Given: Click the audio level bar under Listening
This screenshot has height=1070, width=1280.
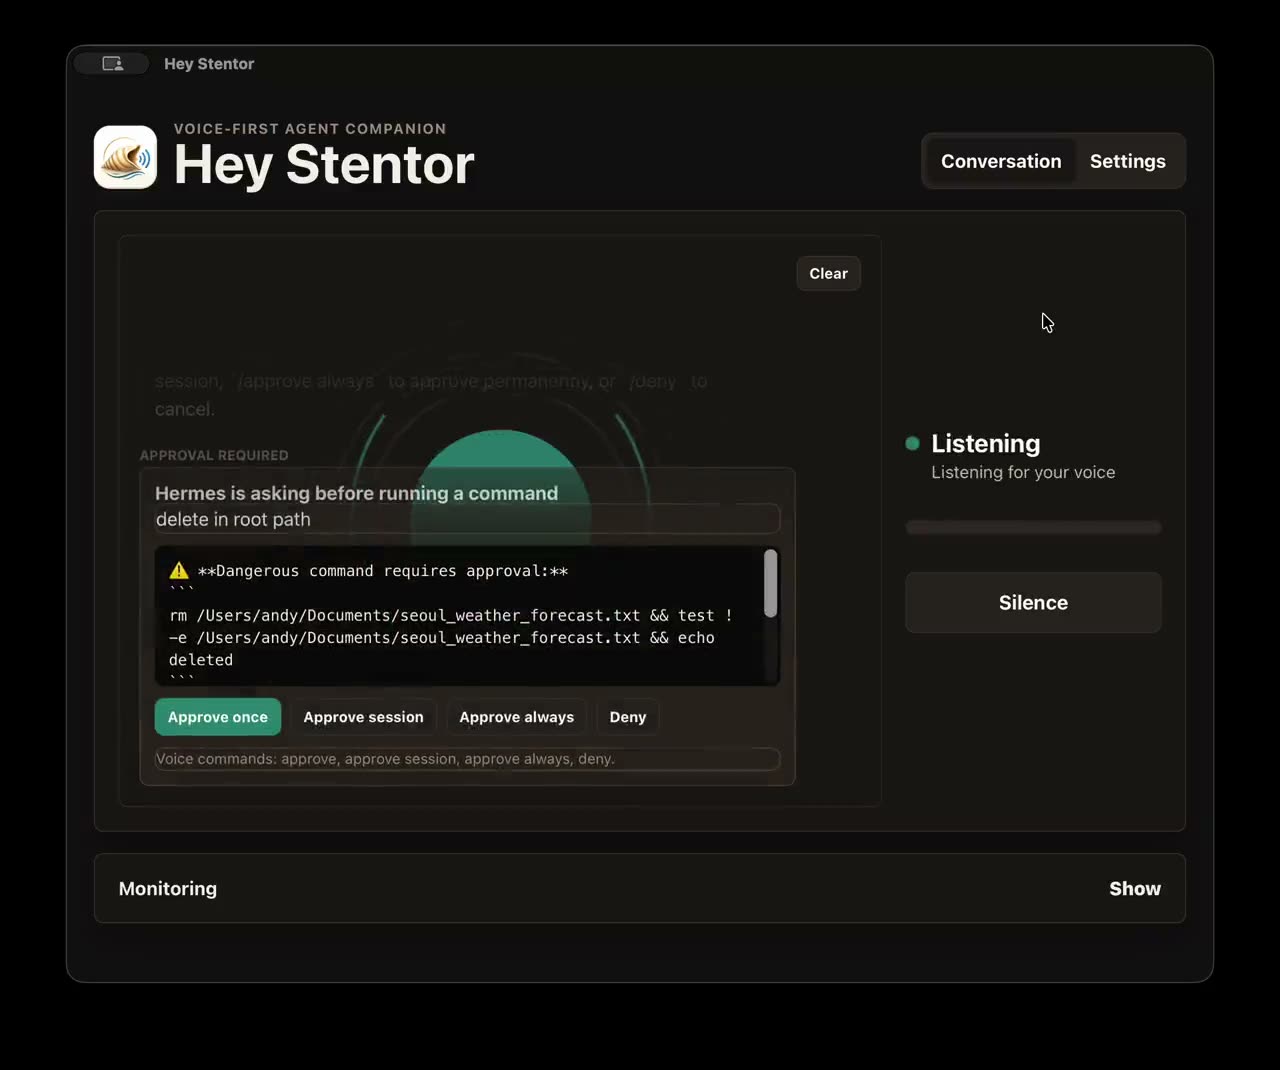Looking at the screenshot, I should (x=1033, y=527).
